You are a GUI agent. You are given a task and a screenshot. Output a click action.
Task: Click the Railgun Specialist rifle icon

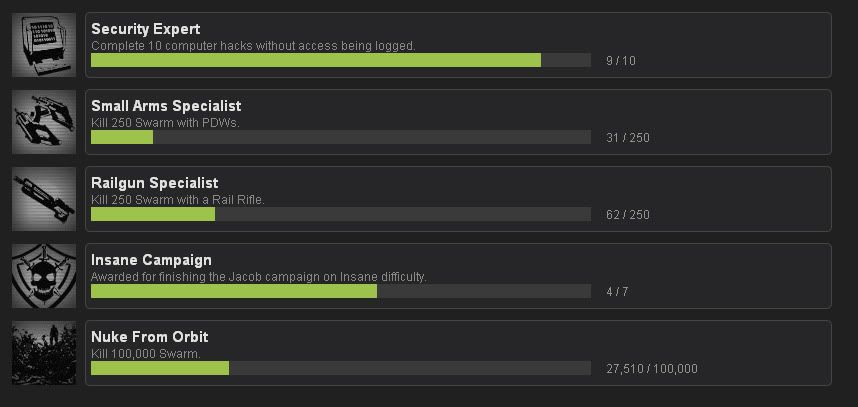[x=44, y=199]
